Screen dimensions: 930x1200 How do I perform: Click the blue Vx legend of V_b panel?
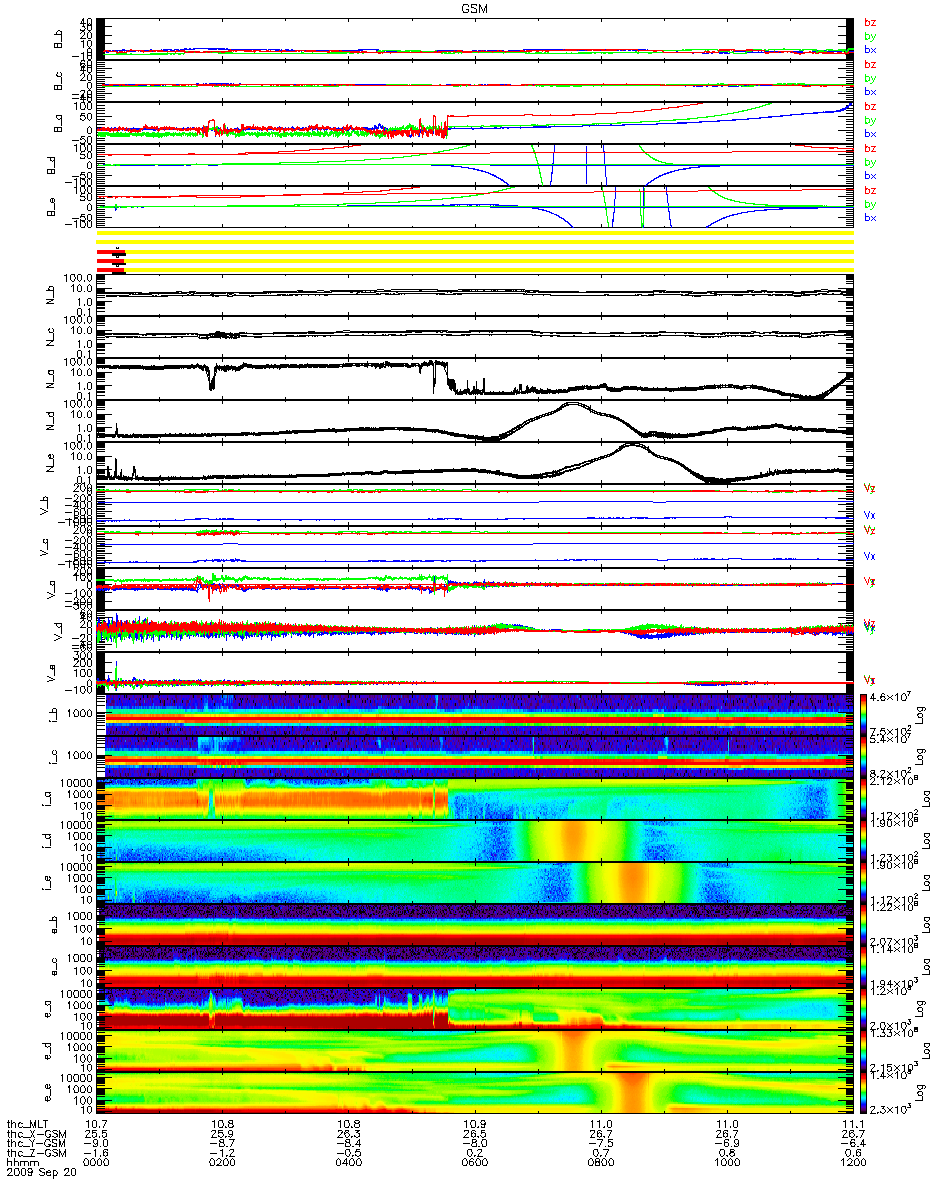pos(870,516)
